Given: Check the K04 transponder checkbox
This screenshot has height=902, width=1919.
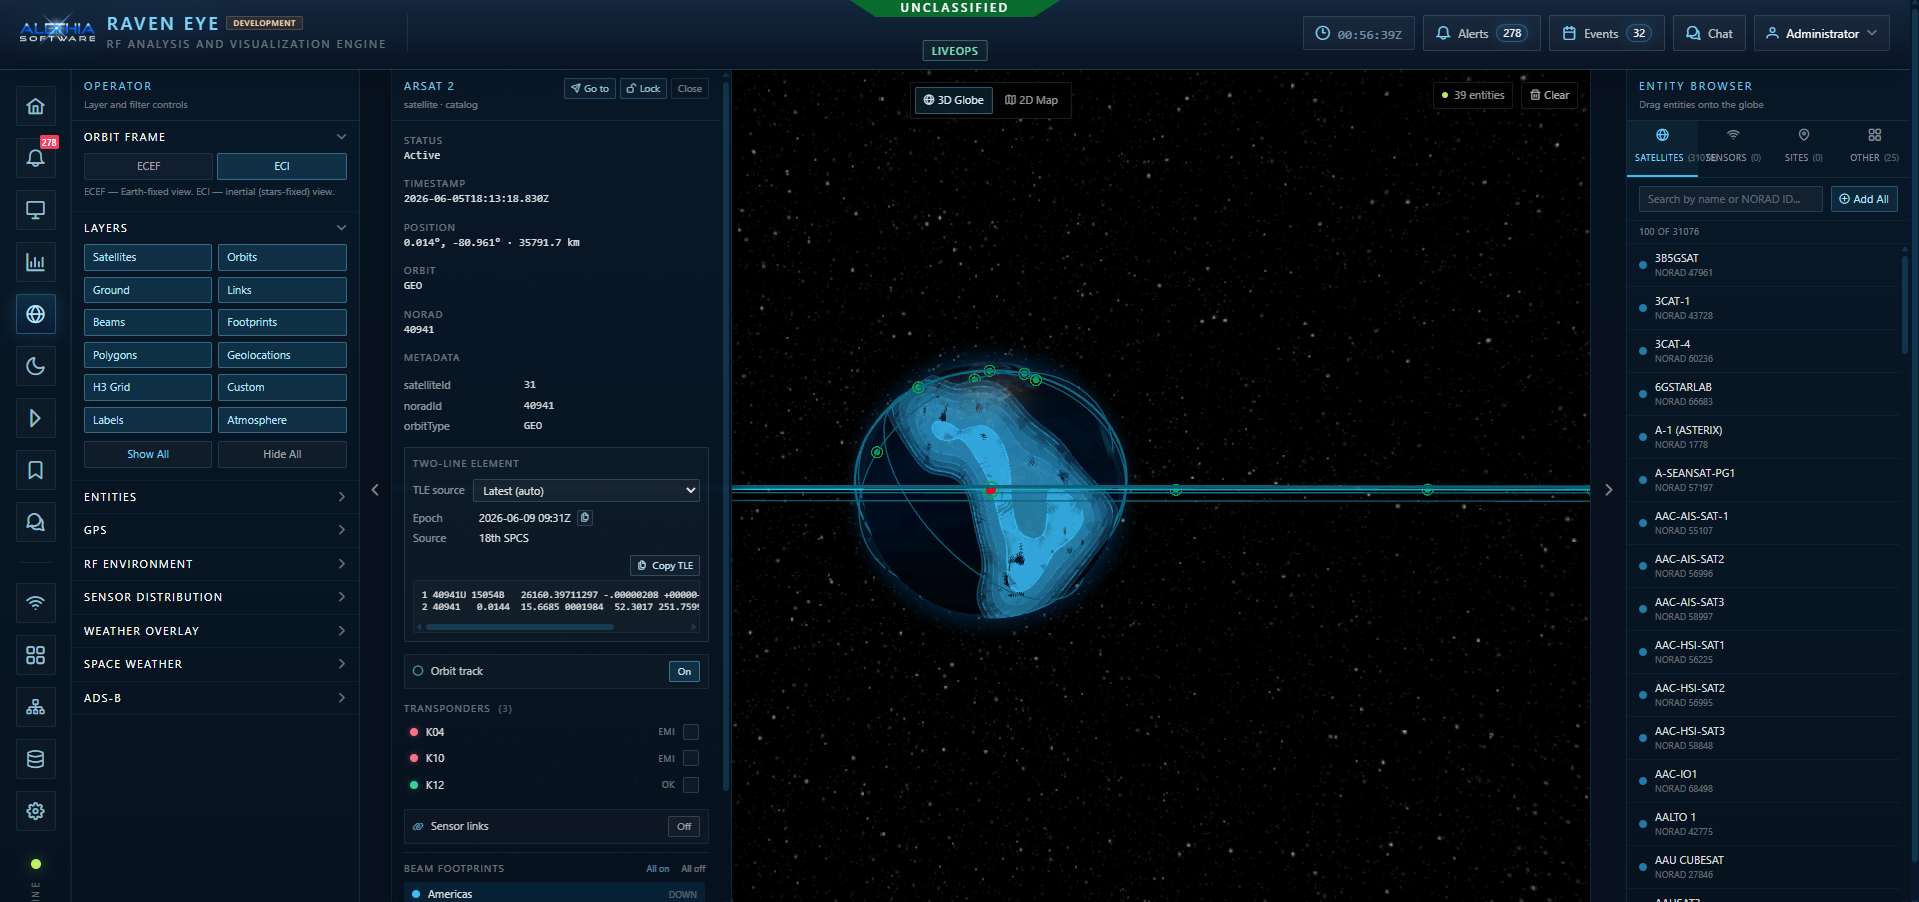Looking at the screenshot, I should (691, 732).
